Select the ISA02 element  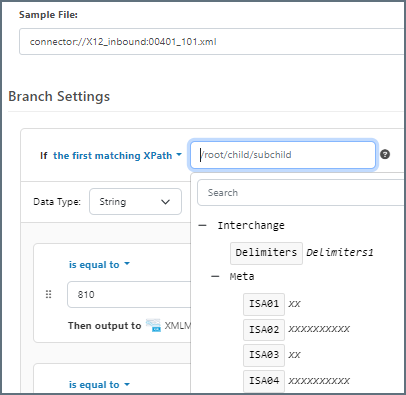(x=264, y=330)
